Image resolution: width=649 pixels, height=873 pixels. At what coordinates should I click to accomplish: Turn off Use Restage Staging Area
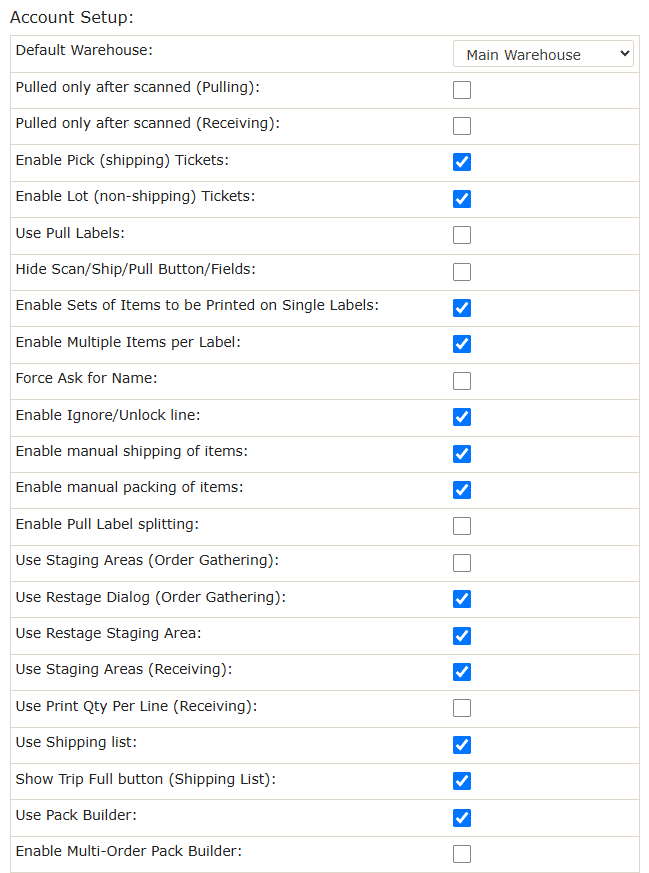click(x=461, y=636)
